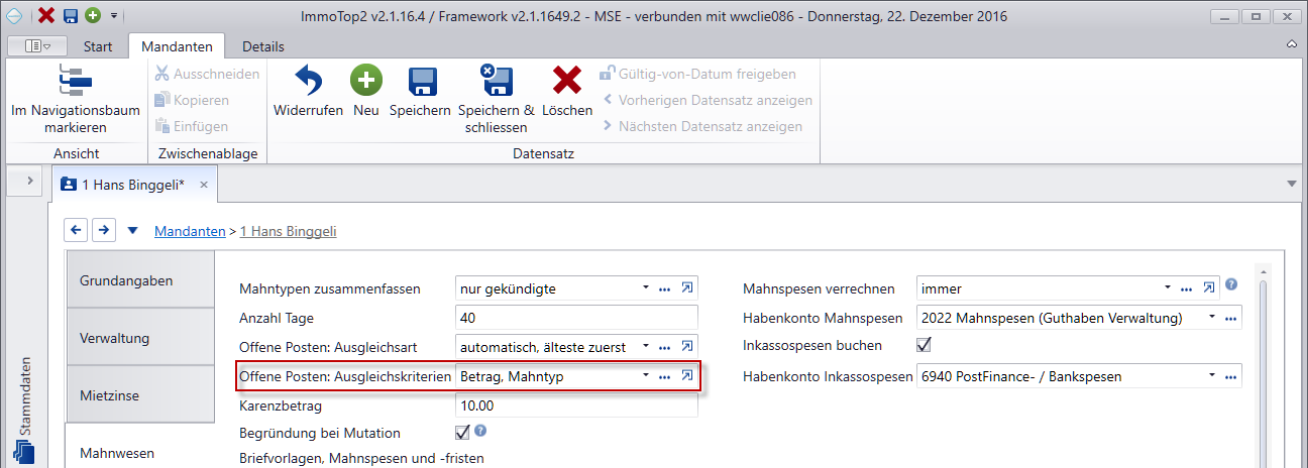This screenshot has height=468, width=1308.
Task: Open Mahnspesen verrechnen dropdown arrow
Action: pyautogui.click(x=1169, y=289)
